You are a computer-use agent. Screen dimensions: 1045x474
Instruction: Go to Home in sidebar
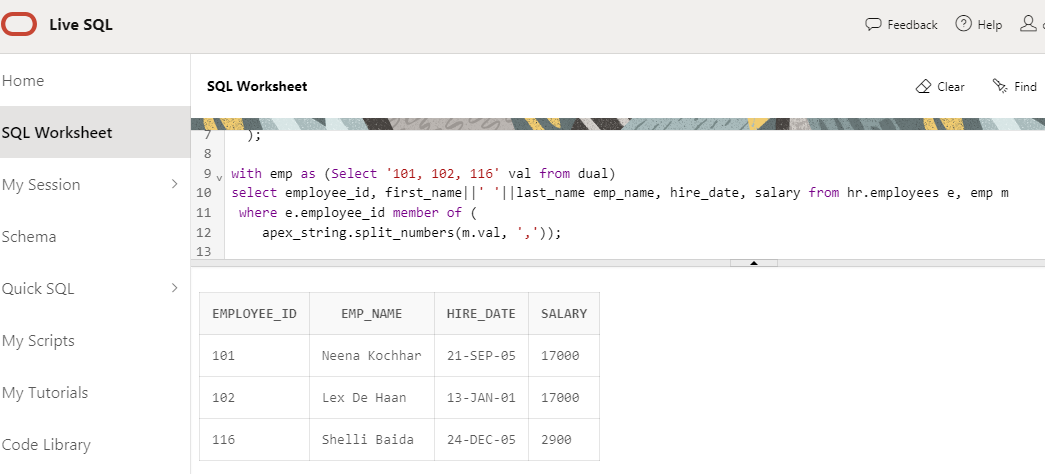[24, 81]
